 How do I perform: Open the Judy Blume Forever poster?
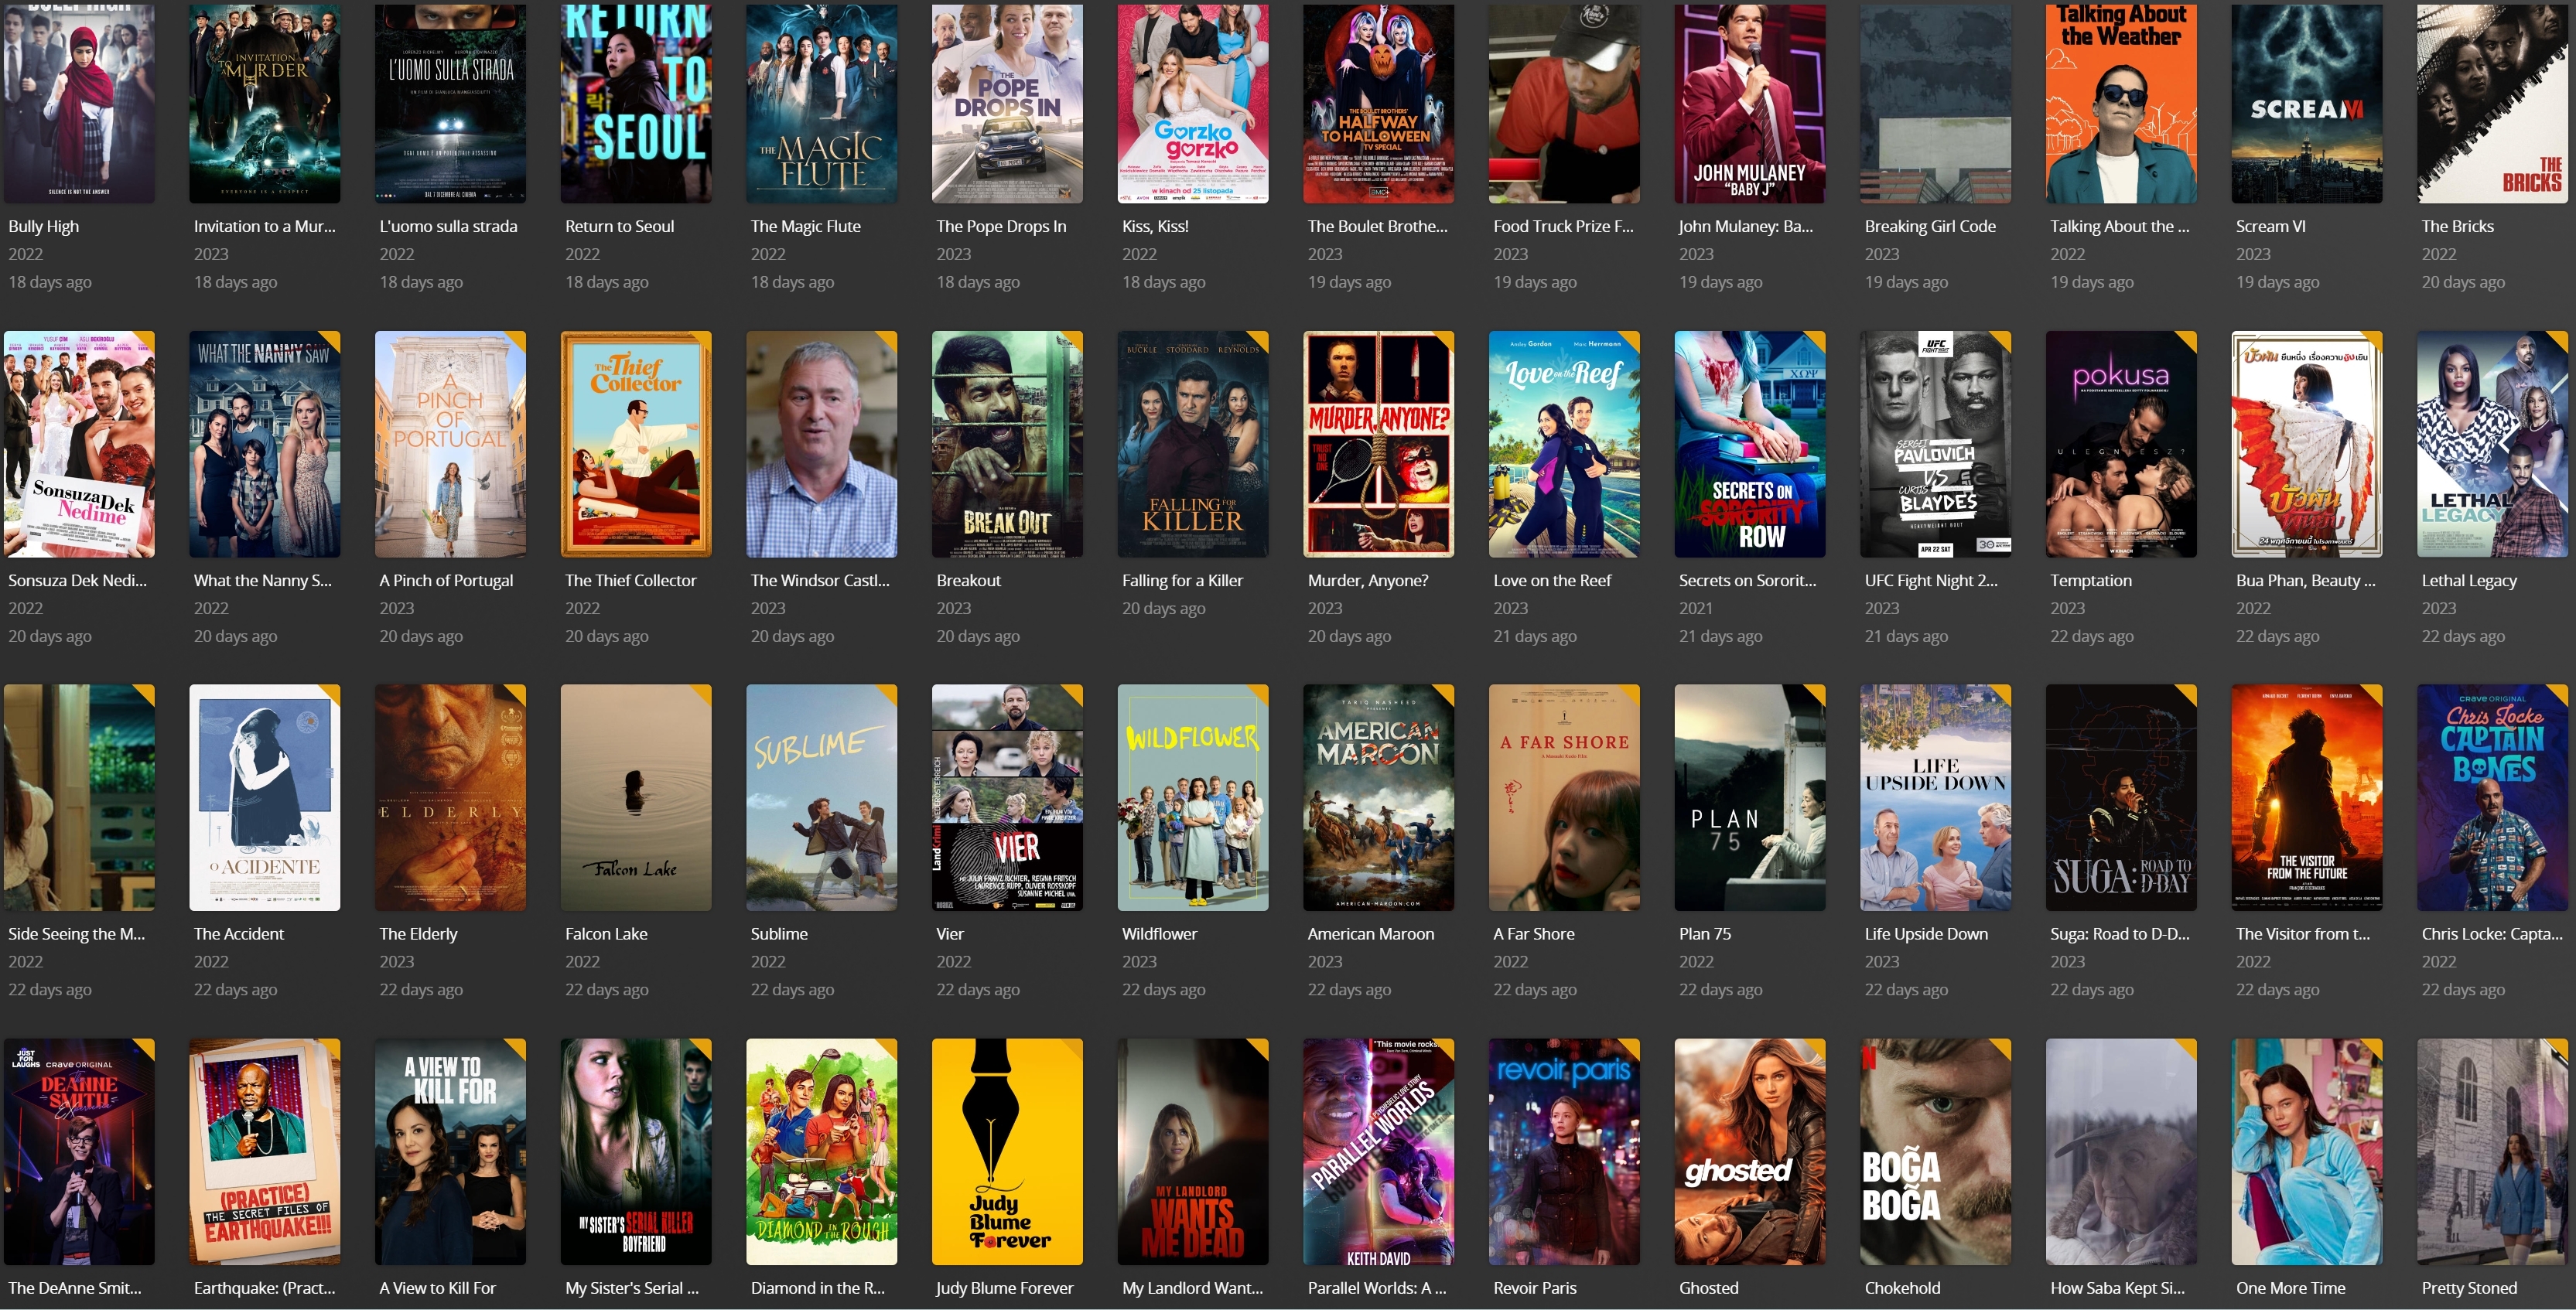coord(1007,1152)
